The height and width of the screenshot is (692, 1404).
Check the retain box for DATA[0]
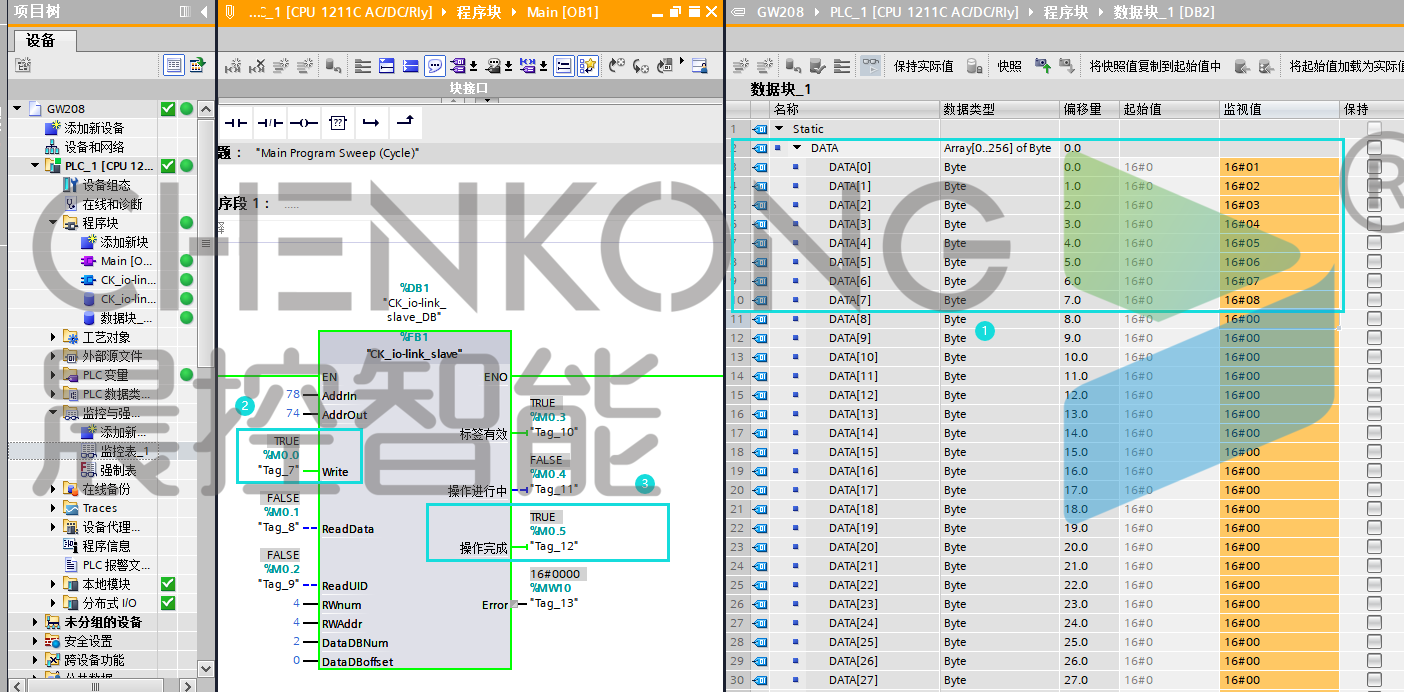click(1374, 167)
